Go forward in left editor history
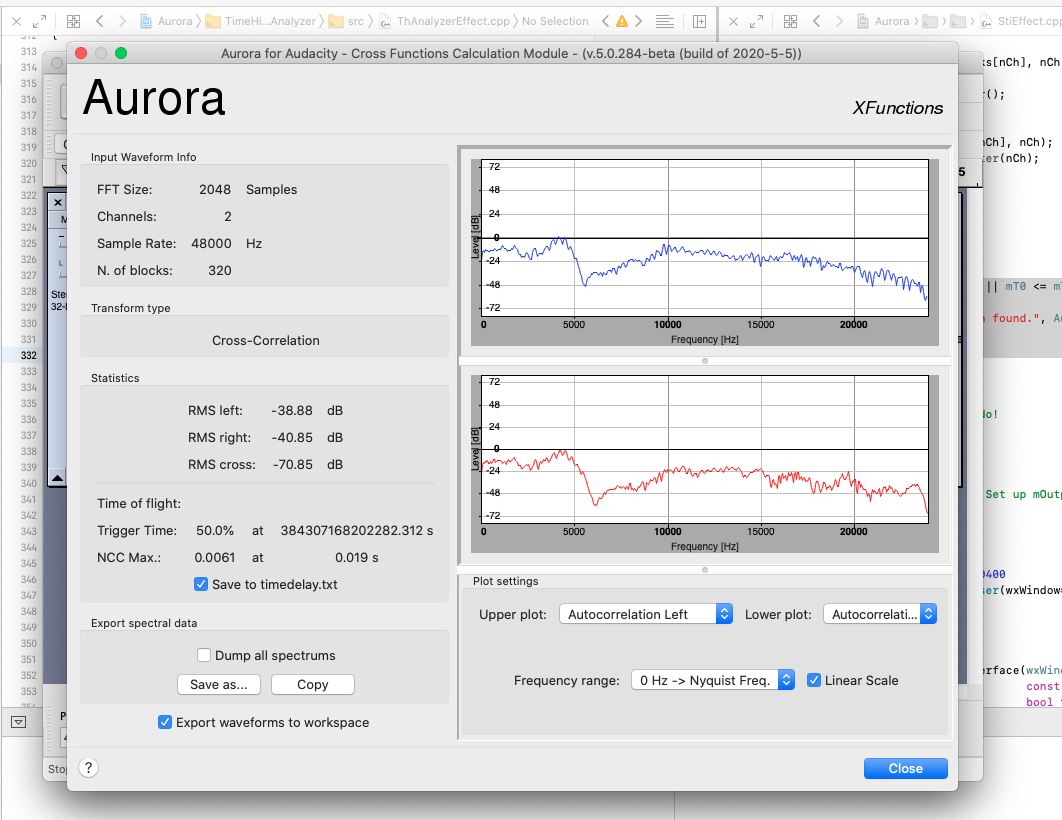Viewport: 1062px width, 820px height. (122, 22)
